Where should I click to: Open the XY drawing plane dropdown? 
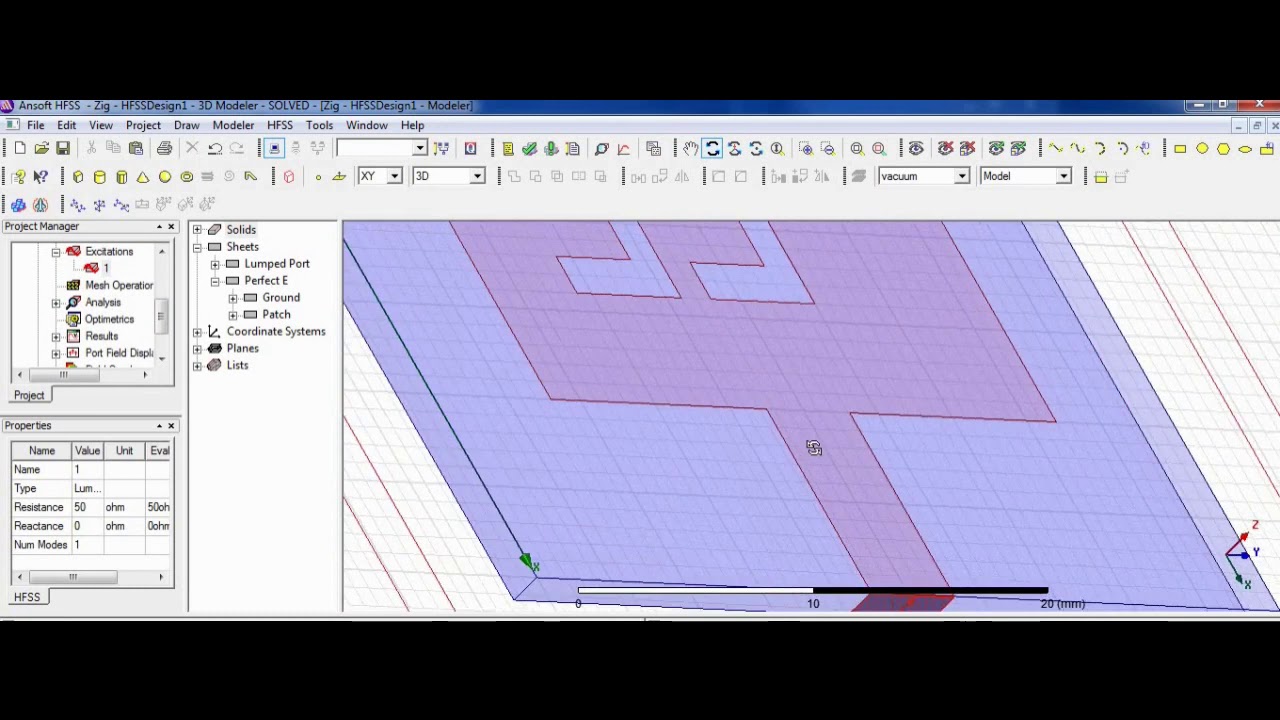click(394, 176)
